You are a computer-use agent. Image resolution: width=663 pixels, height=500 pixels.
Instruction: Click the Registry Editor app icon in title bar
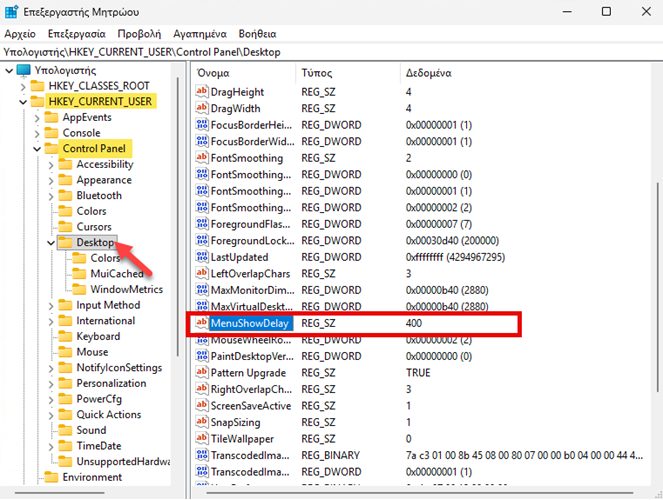click(14, 11)
